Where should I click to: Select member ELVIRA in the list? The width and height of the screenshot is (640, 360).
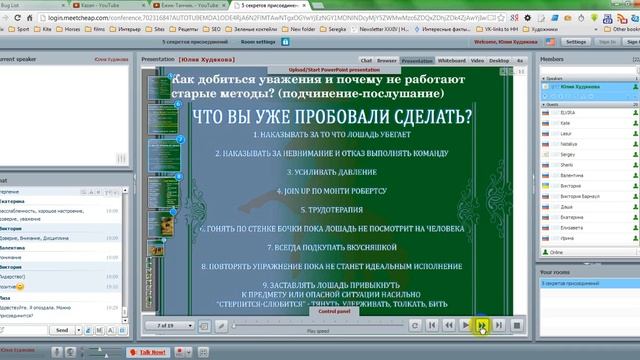tap(590, 112)
